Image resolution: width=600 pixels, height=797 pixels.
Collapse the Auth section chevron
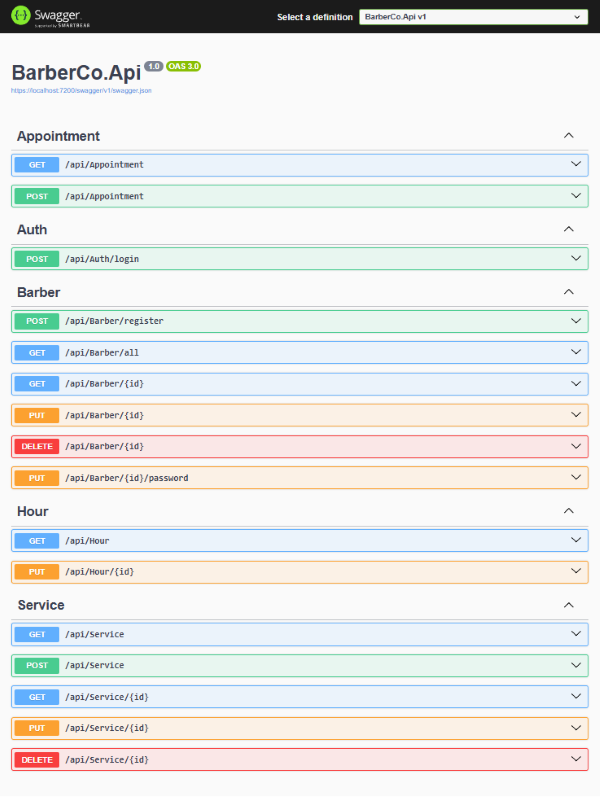click(568, 229)
